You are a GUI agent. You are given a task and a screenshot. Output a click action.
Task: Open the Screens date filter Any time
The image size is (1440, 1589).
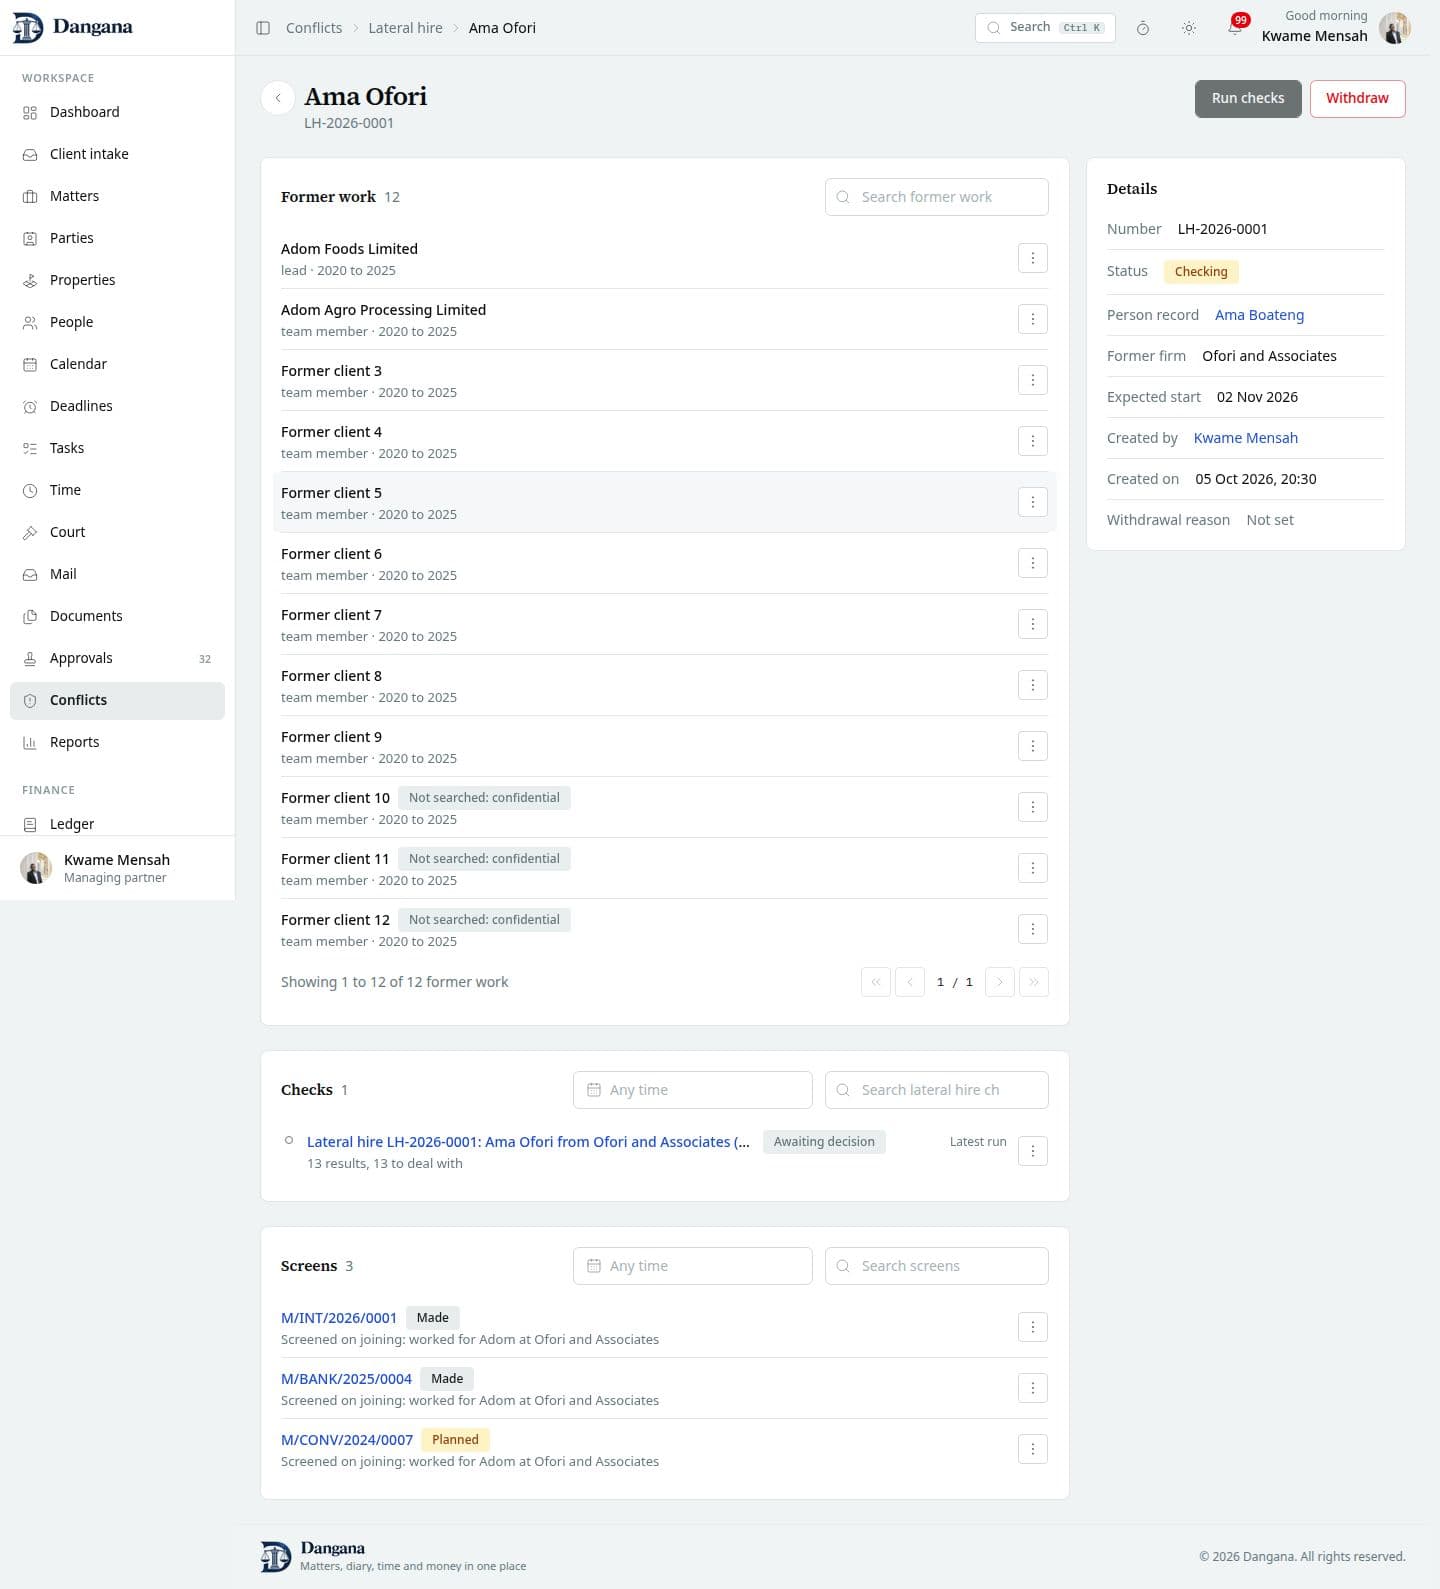click(693, 1266)
